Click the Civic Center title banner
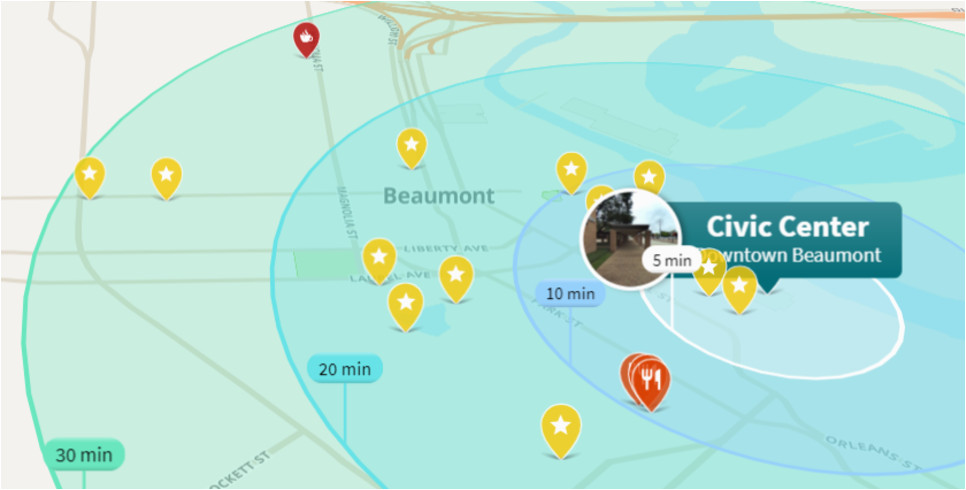 point(787,240)
